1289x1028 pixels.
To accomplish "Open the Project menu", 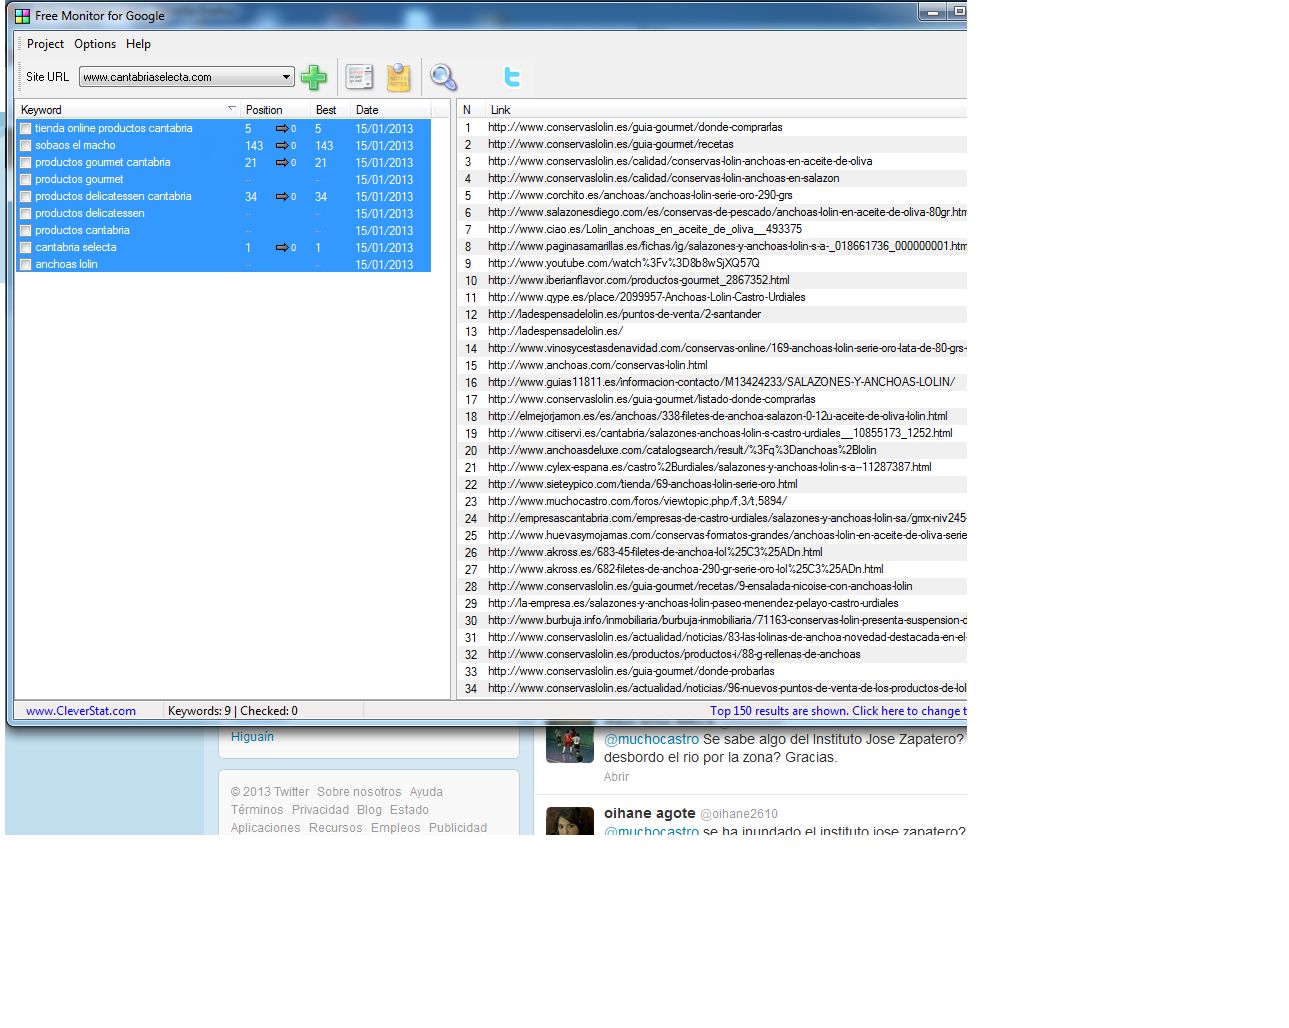I will click(45, 44).
